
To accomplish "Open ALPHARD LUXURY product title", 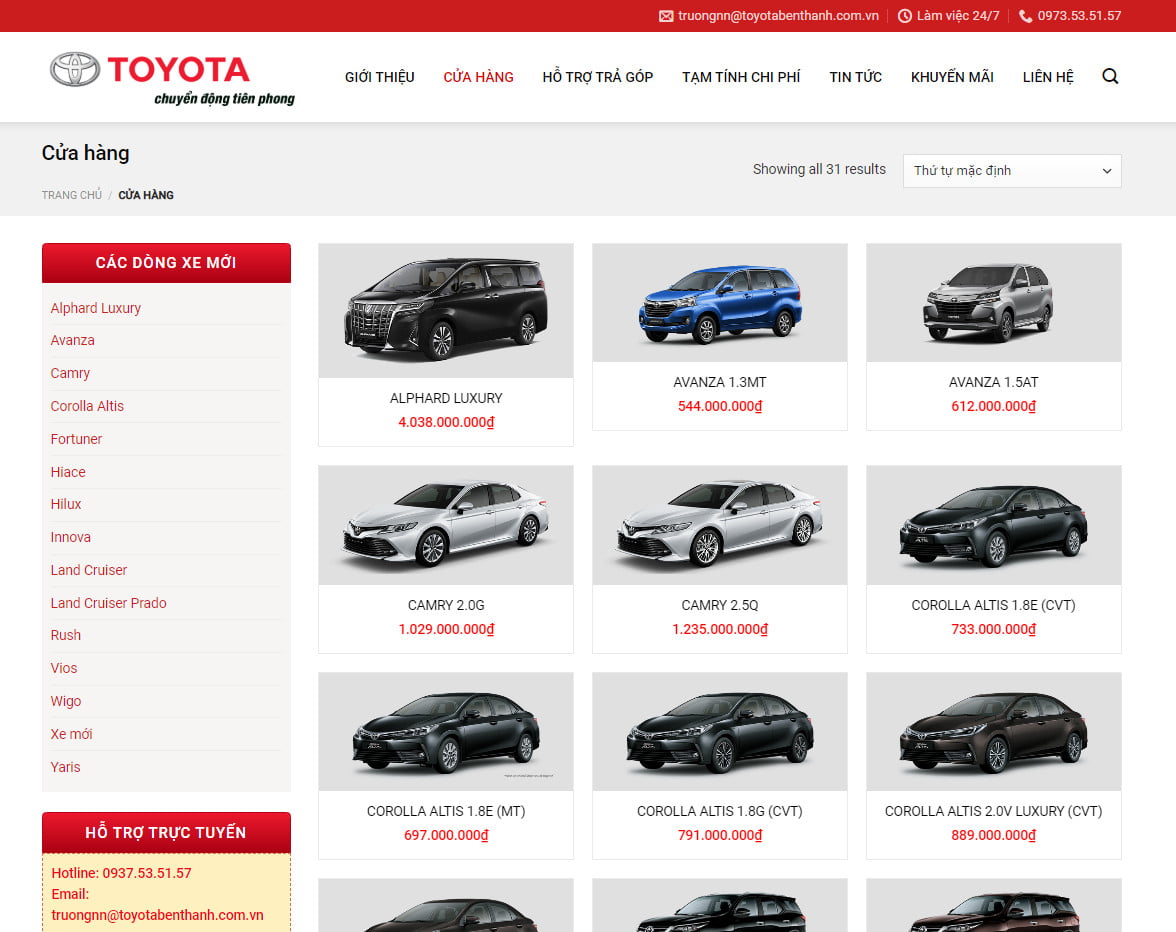I will pyautogui.click(x=446, y=399).
